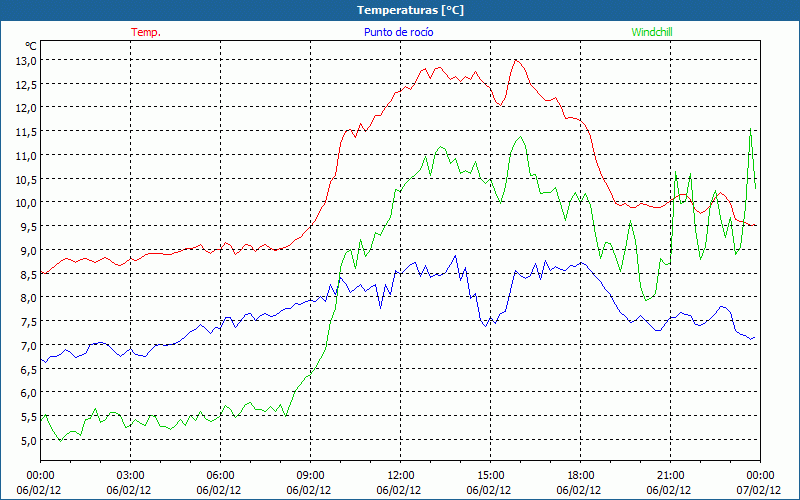The height and width of the screenshot is (500, 800).
Task: Click the 12,5 y-axis value
Action: tap(26, 84)
